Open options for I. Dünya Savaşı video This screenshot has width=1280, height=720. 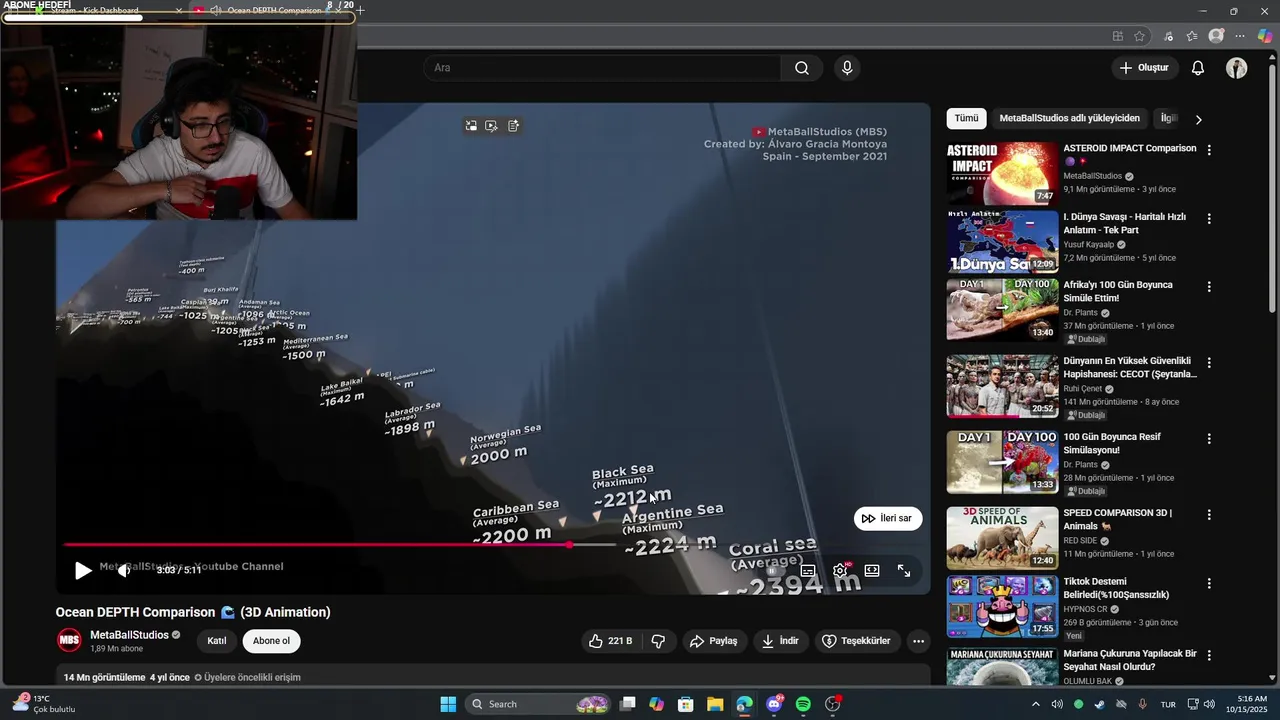pos(1209,218)
